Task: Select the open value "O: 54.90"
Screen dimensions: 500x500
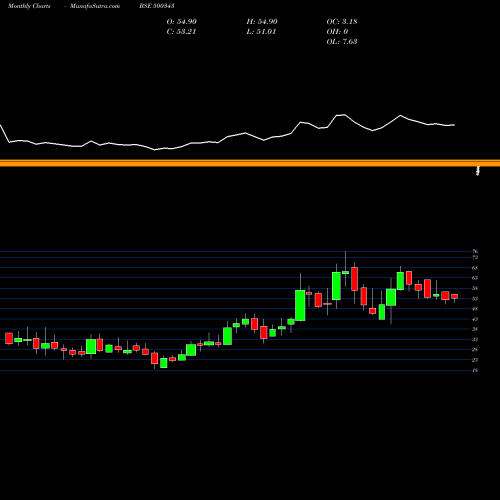Action: tap(182, 22)
